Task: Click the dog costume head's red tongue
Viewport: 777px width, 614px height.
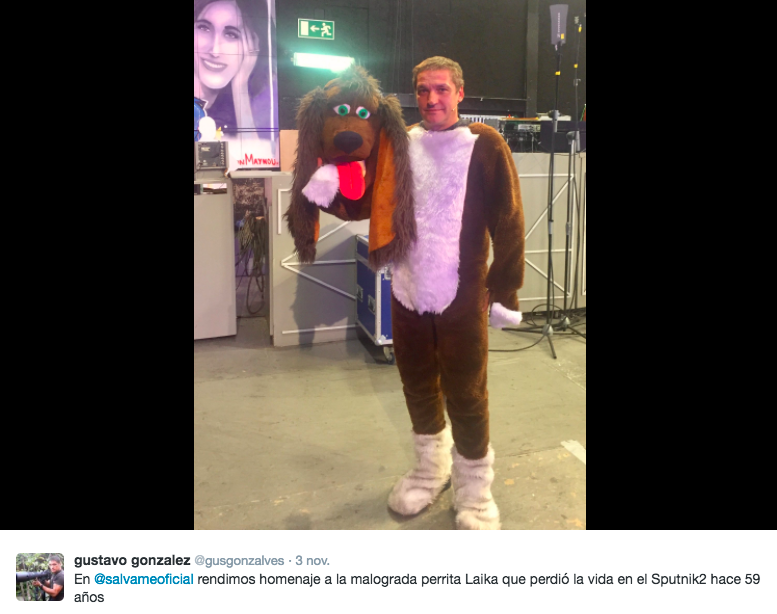Action: tap(351, 180)
